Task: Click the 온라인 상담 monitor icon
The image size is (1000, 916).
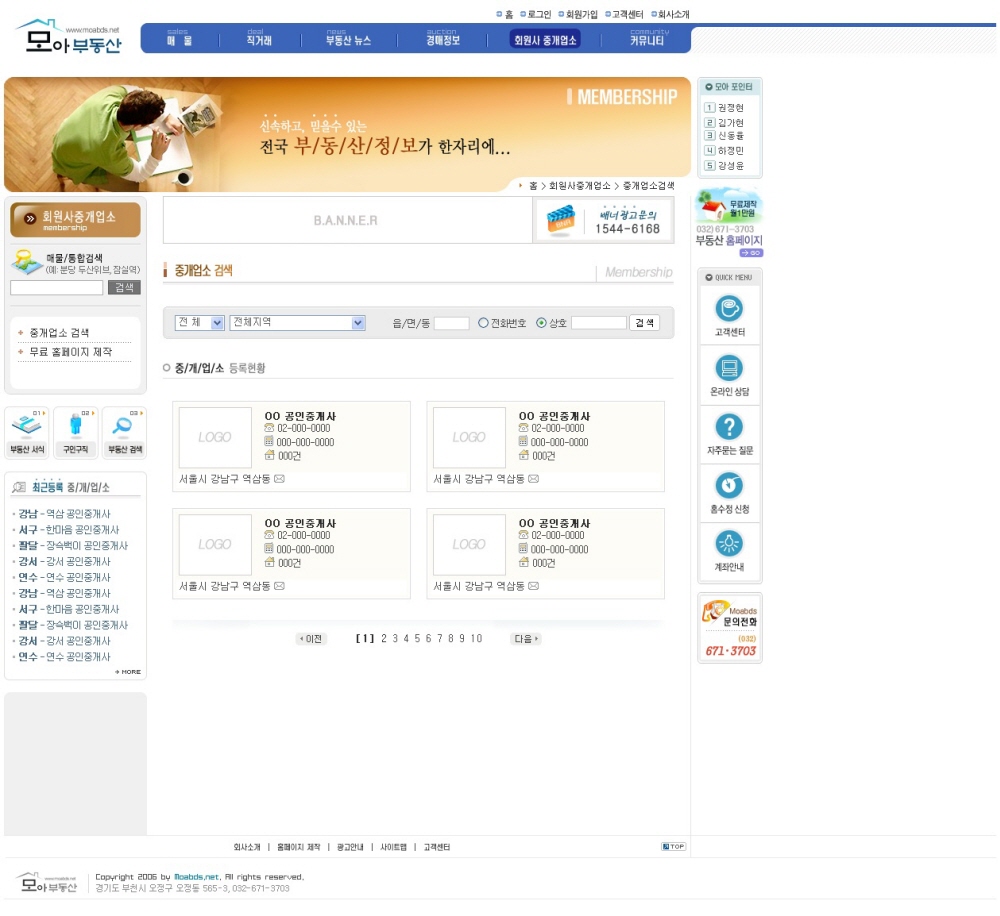Action: click(729, 368)
